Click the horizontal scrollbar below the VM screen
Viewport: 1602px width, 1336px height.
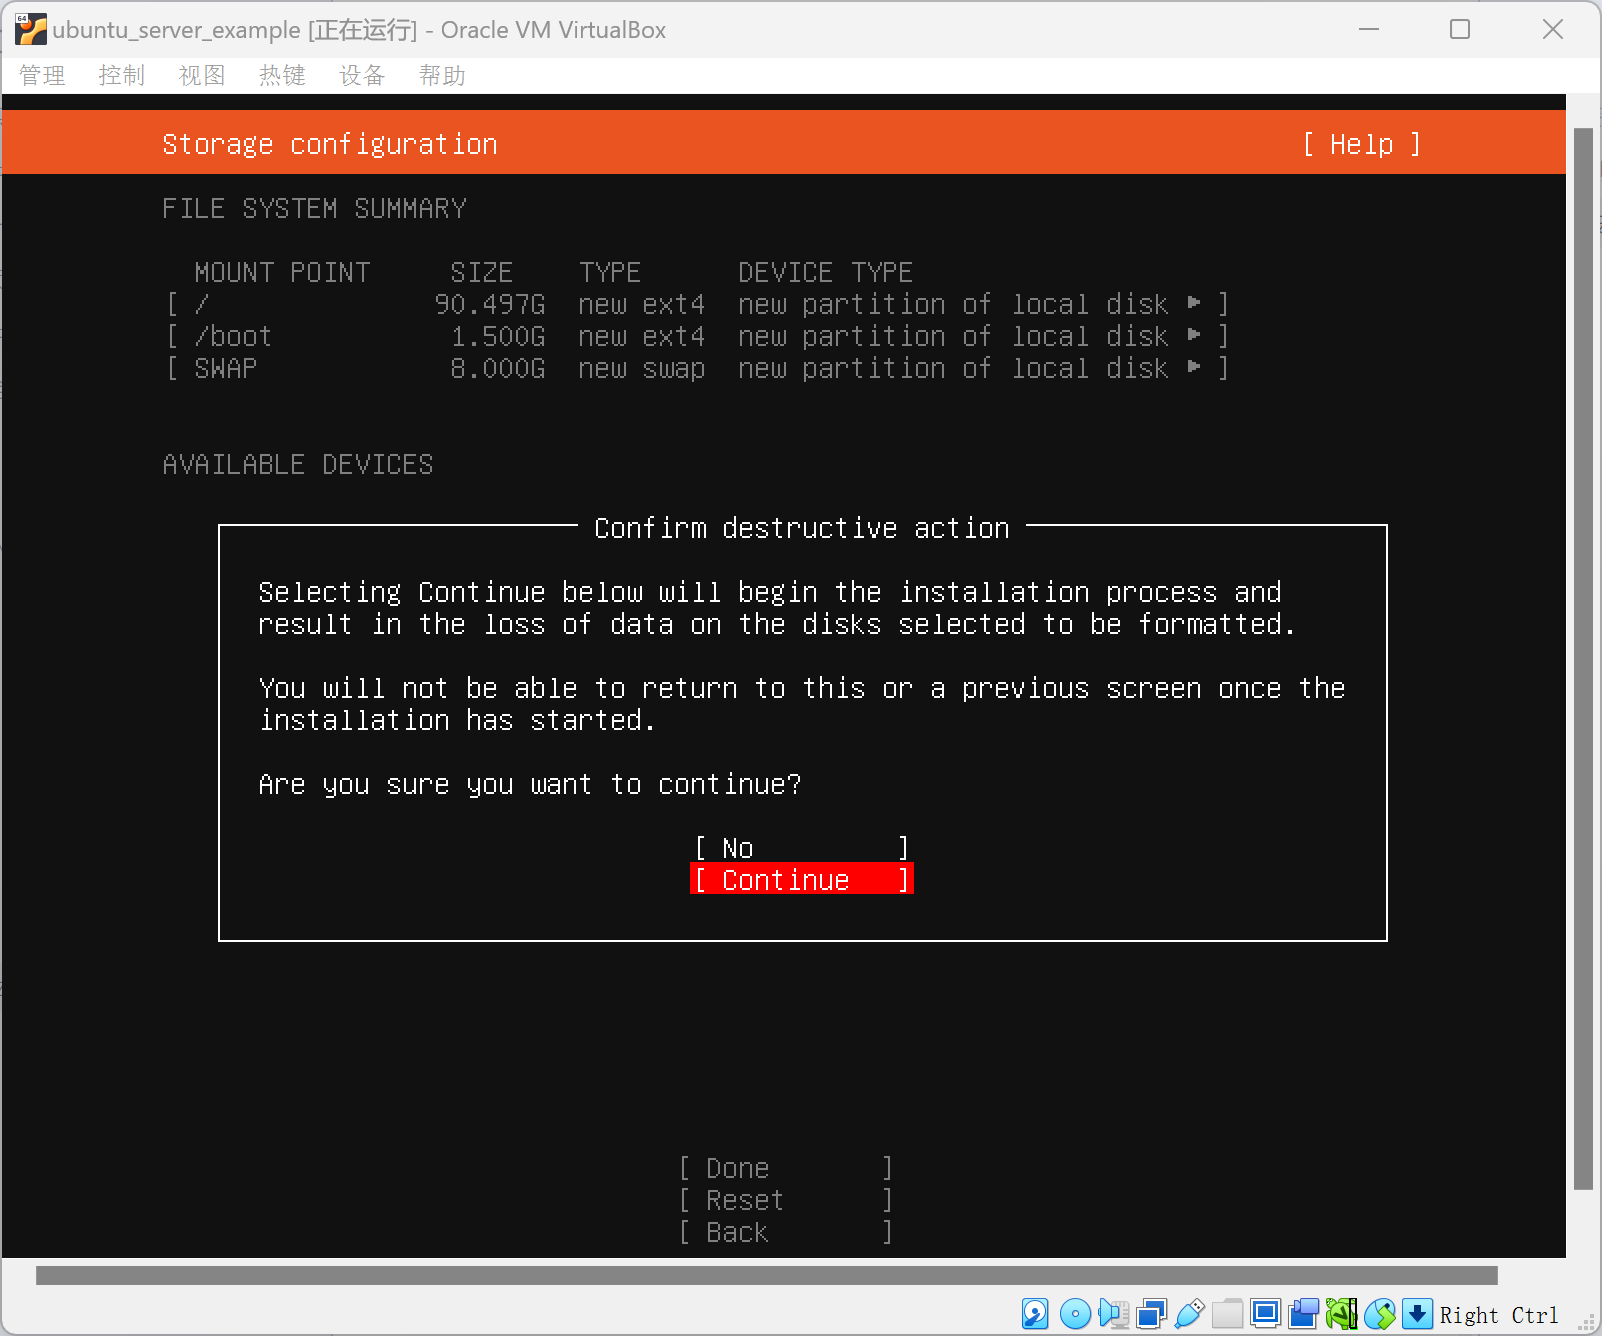click(x=766, y=1275)
